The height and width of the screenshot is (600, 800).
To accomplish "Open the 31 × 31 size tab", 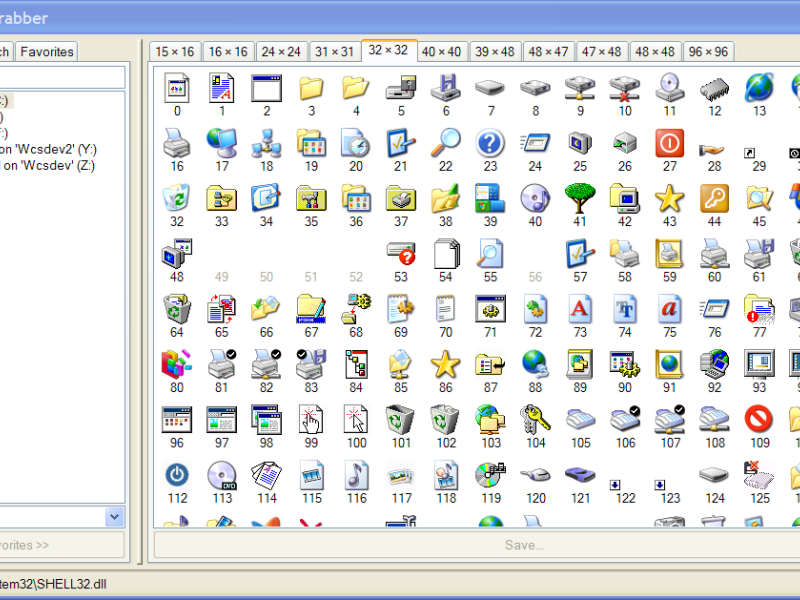I will 334,52.
